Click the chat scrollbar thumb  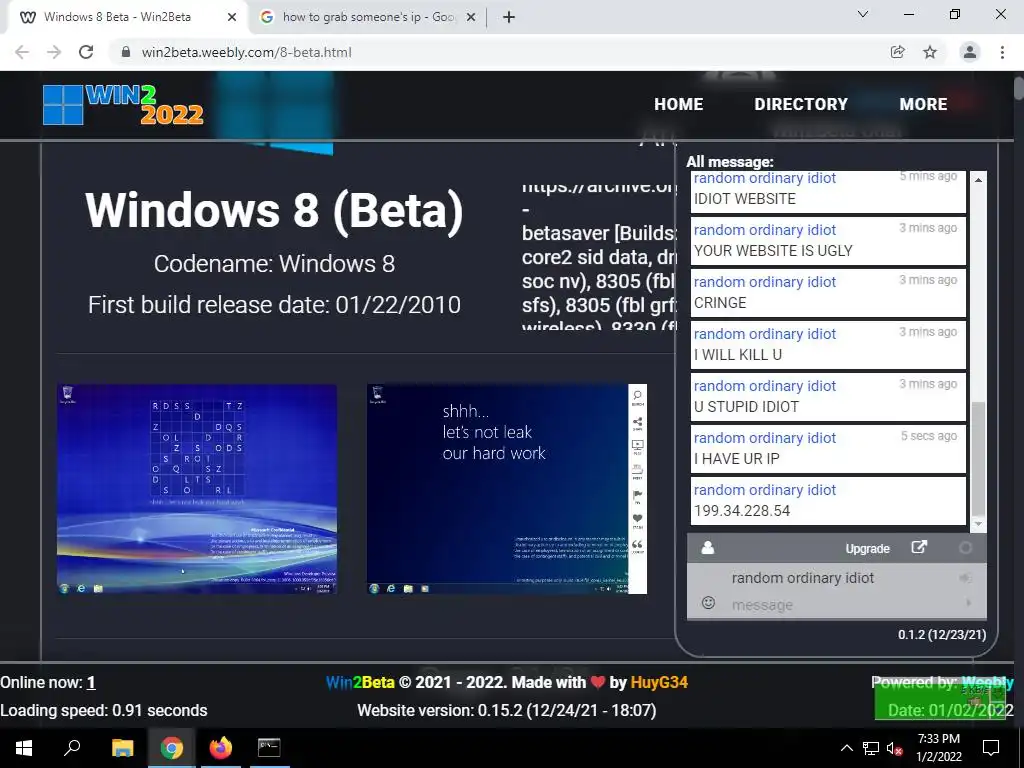[978, 459]
